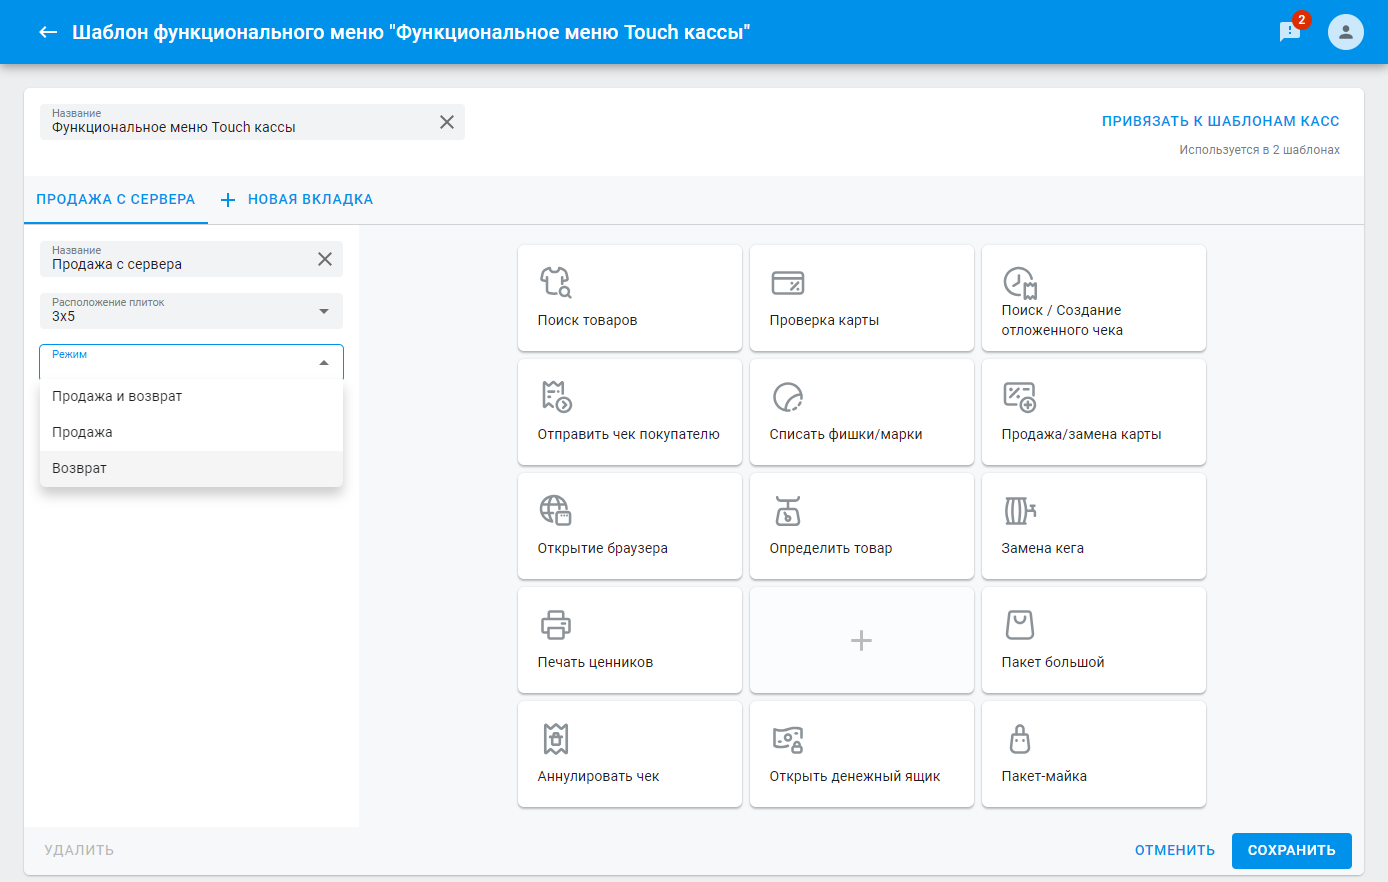Click the Открытие браузера globe icon
The width and height of the screenshot is (1388, 882).
click(x=556, y=510)
